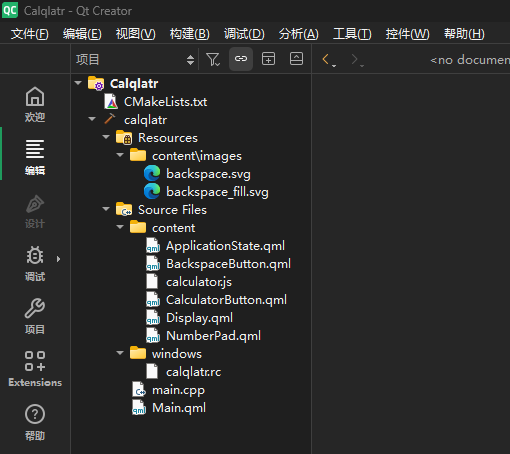Click the calqlatr.rc file icon
The image size is (510, 454).
point(152,371)
